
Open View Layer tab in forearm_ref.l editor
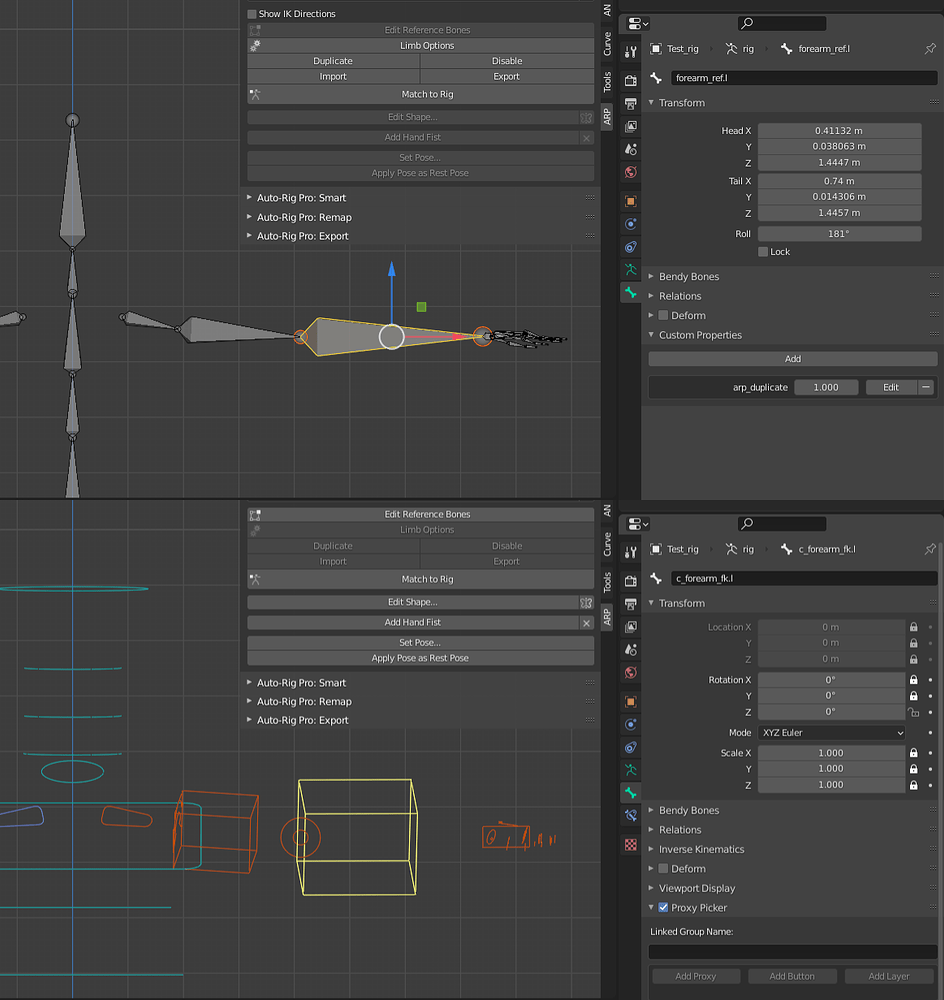(x=630, y=126)
